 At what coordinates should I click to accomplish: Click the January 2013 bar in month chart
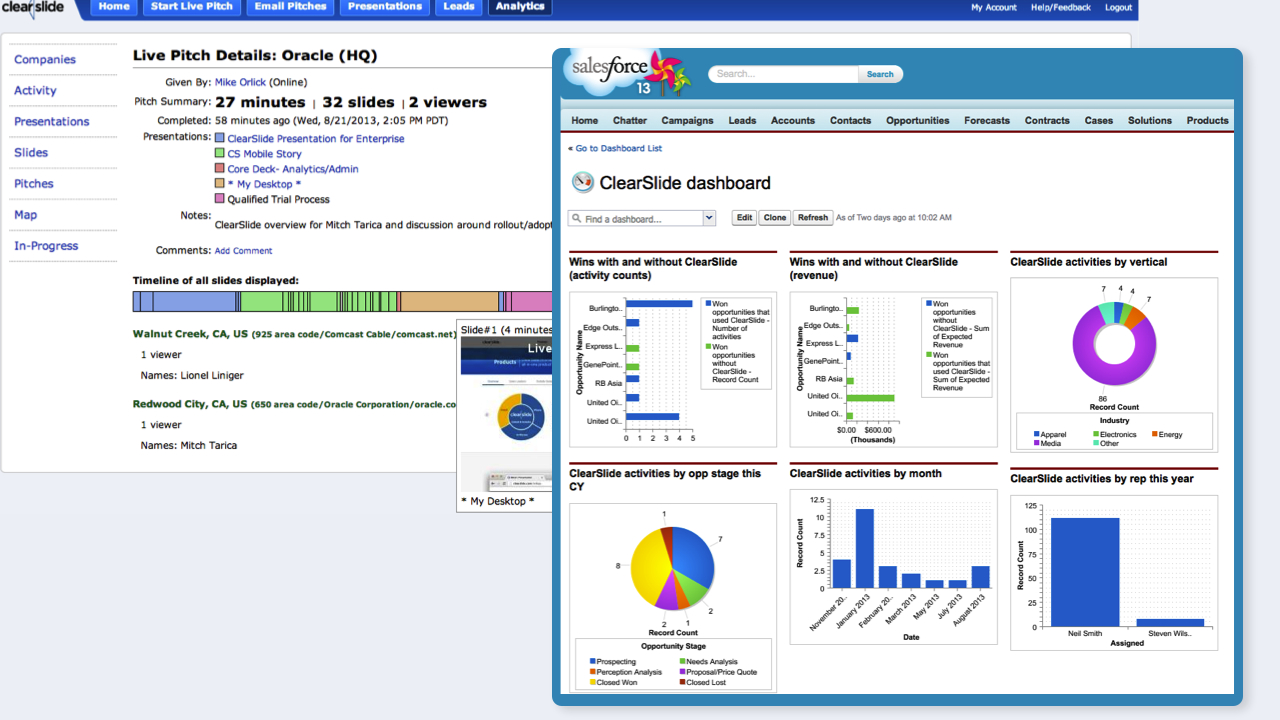pos(865,549)
